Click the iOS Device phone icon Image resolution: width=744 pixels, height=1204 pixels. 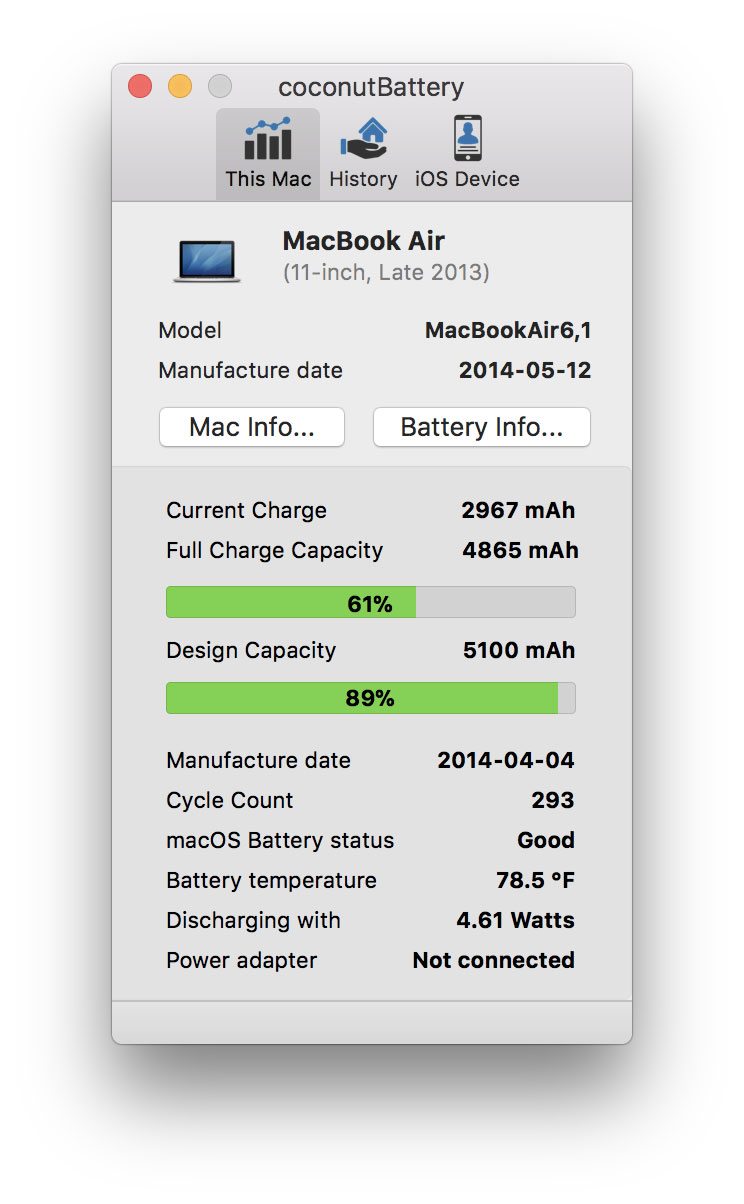tap(467, 139)
